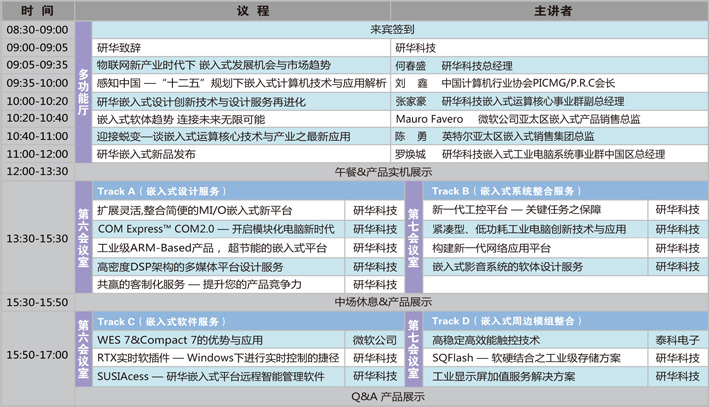This screenshot has height=407, width=710.
Task: Click 第七会议室 label beside Track B
Action: pyautogui.click(x=413, y=238)
